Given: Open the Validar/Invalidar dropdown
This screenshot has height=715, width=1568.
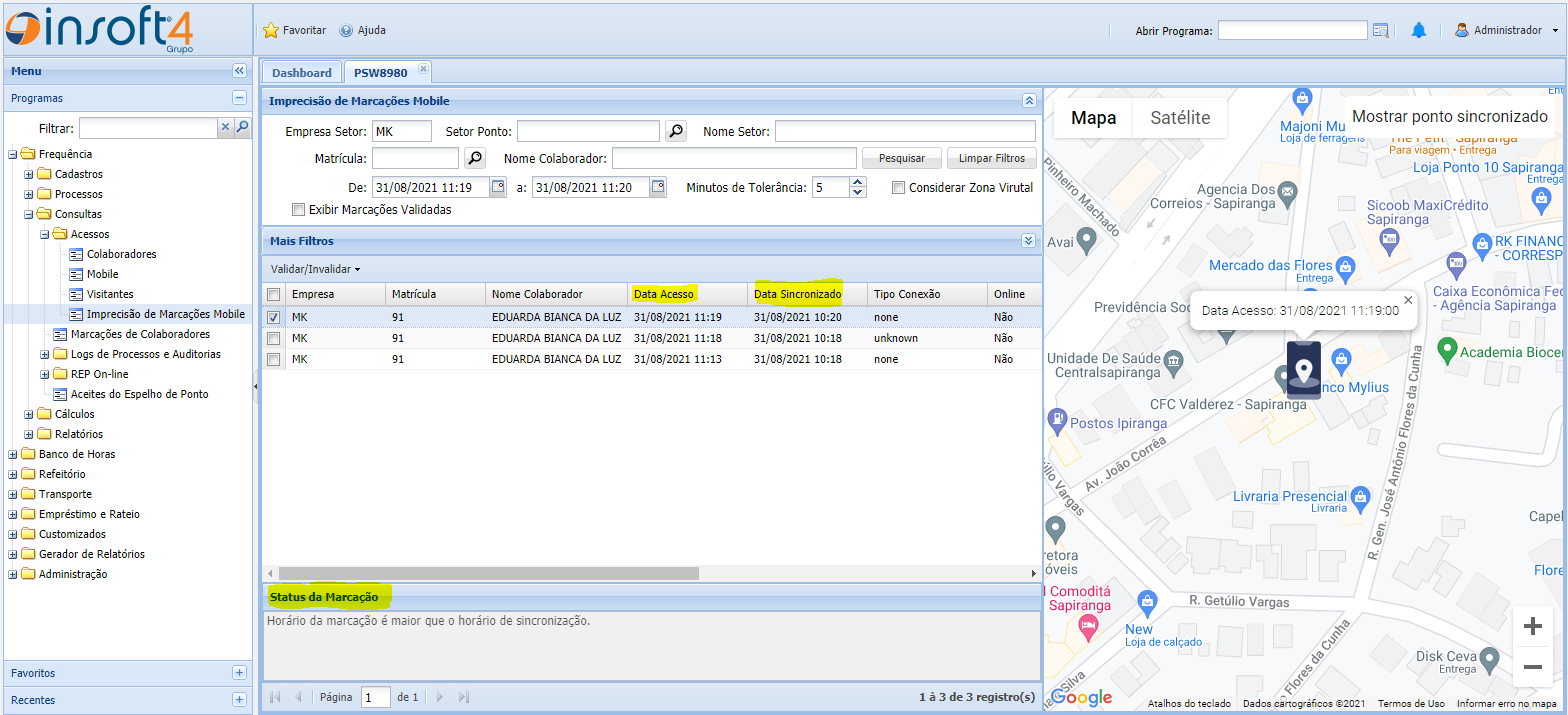Looking at the screenshot, I should point(315,269).
